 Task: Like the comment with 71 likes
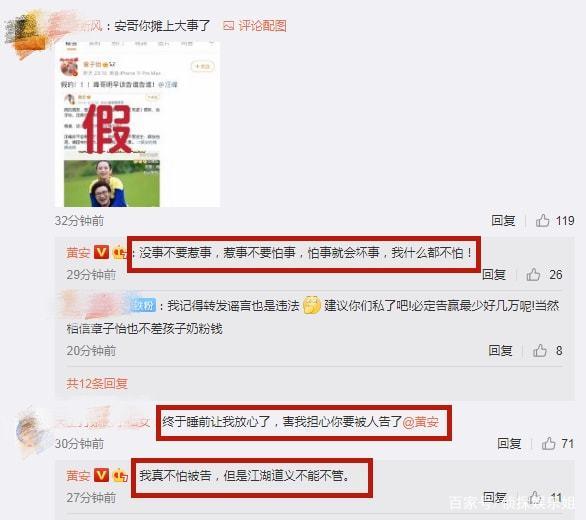point(549,444)
